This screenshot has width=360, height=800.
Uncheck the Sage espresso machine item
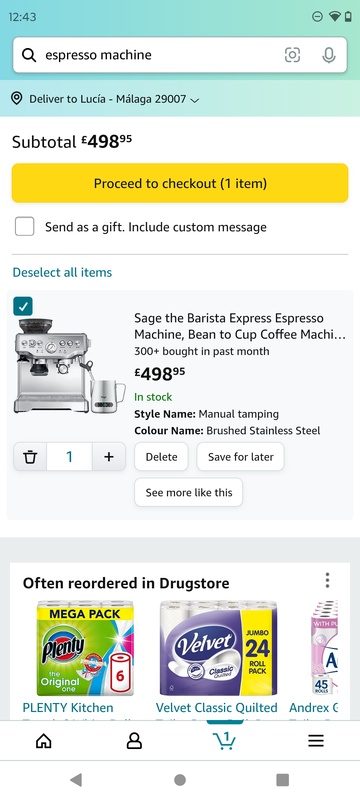click(x=23, y=306)
